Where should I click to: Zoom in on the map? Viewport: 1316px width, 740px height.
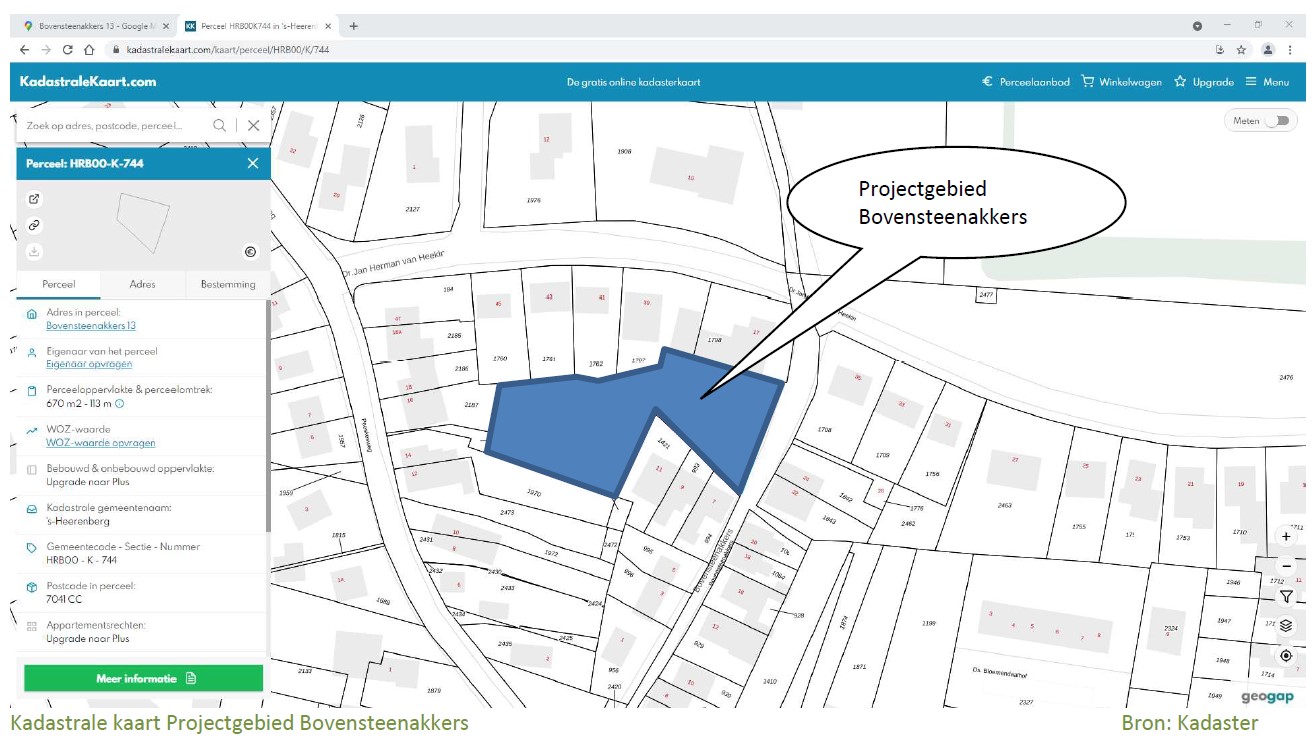pos(1286,537)
